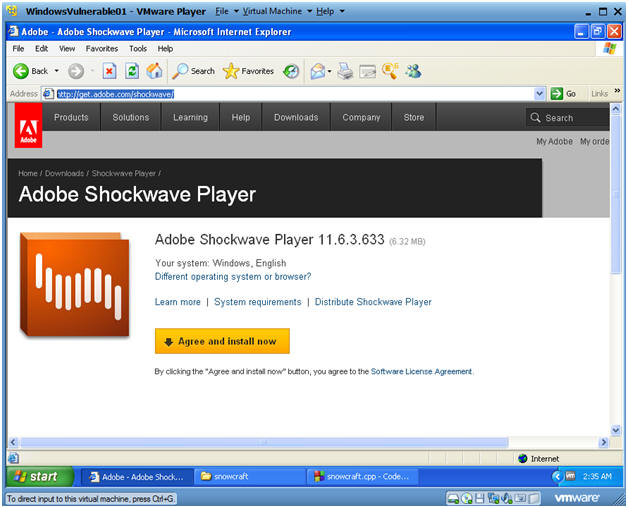Go to home page via house icon
The image size is (628, 508).
click(155, 71)
